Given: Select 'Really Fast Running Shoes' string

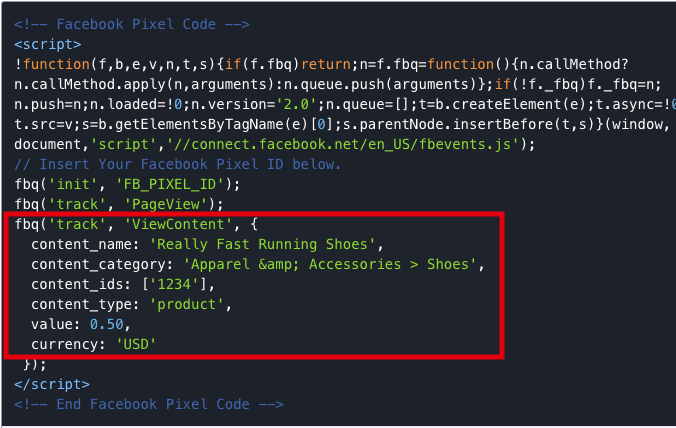Looking at the screenshot, I should click(x=263, y=244).
